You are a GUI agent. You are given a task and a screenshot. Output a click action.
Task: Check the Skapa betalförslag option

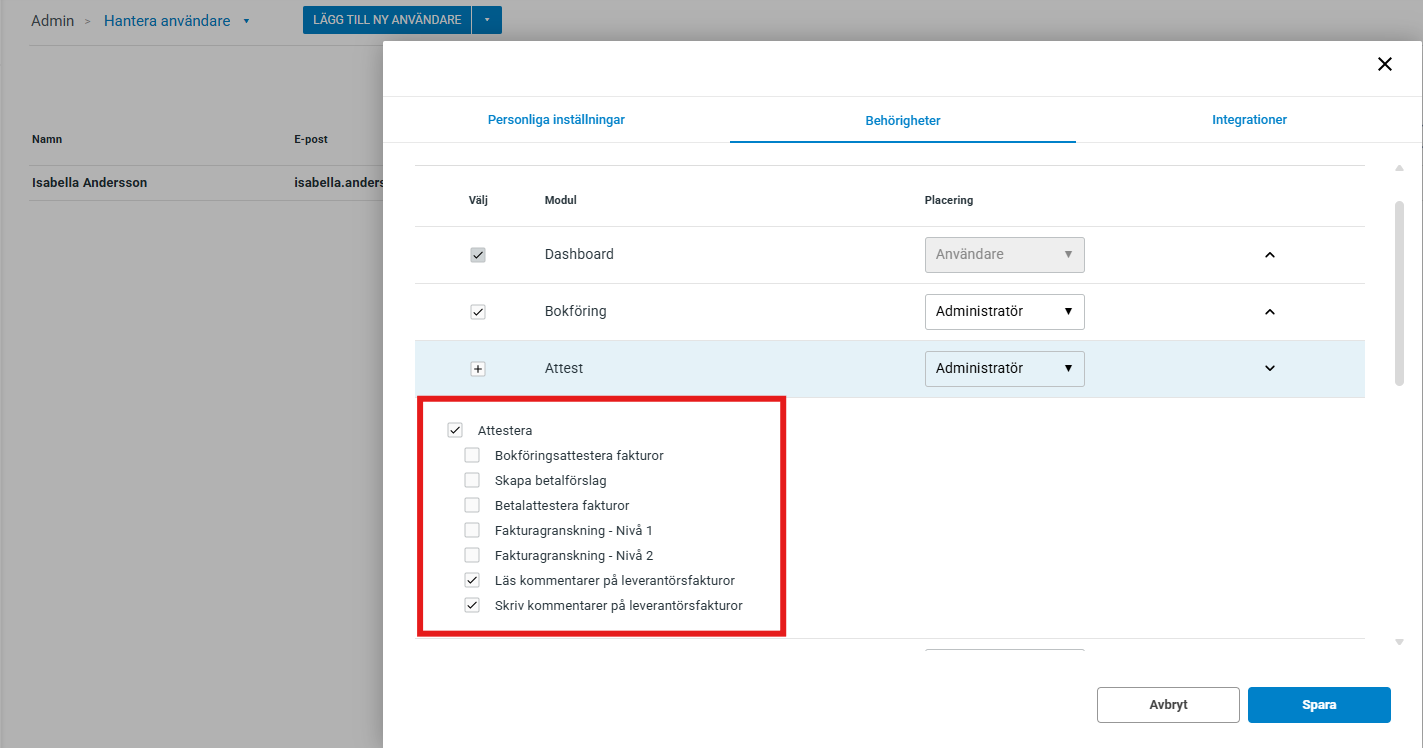coord(472,481)
